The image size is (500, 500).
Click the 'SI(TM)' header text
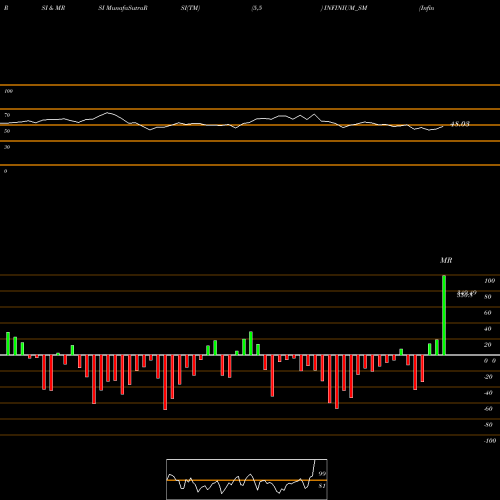click(x=190, y=8)
